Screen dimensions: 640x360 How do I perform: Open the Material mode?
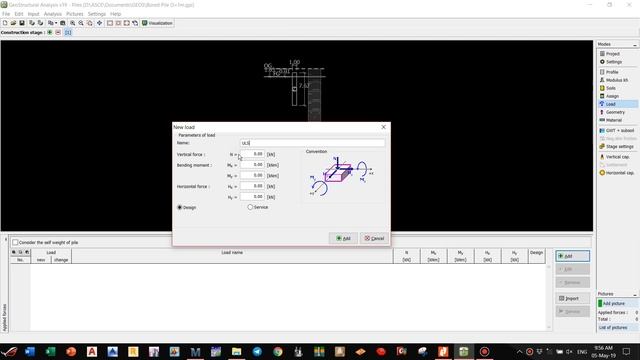point(617,120)
